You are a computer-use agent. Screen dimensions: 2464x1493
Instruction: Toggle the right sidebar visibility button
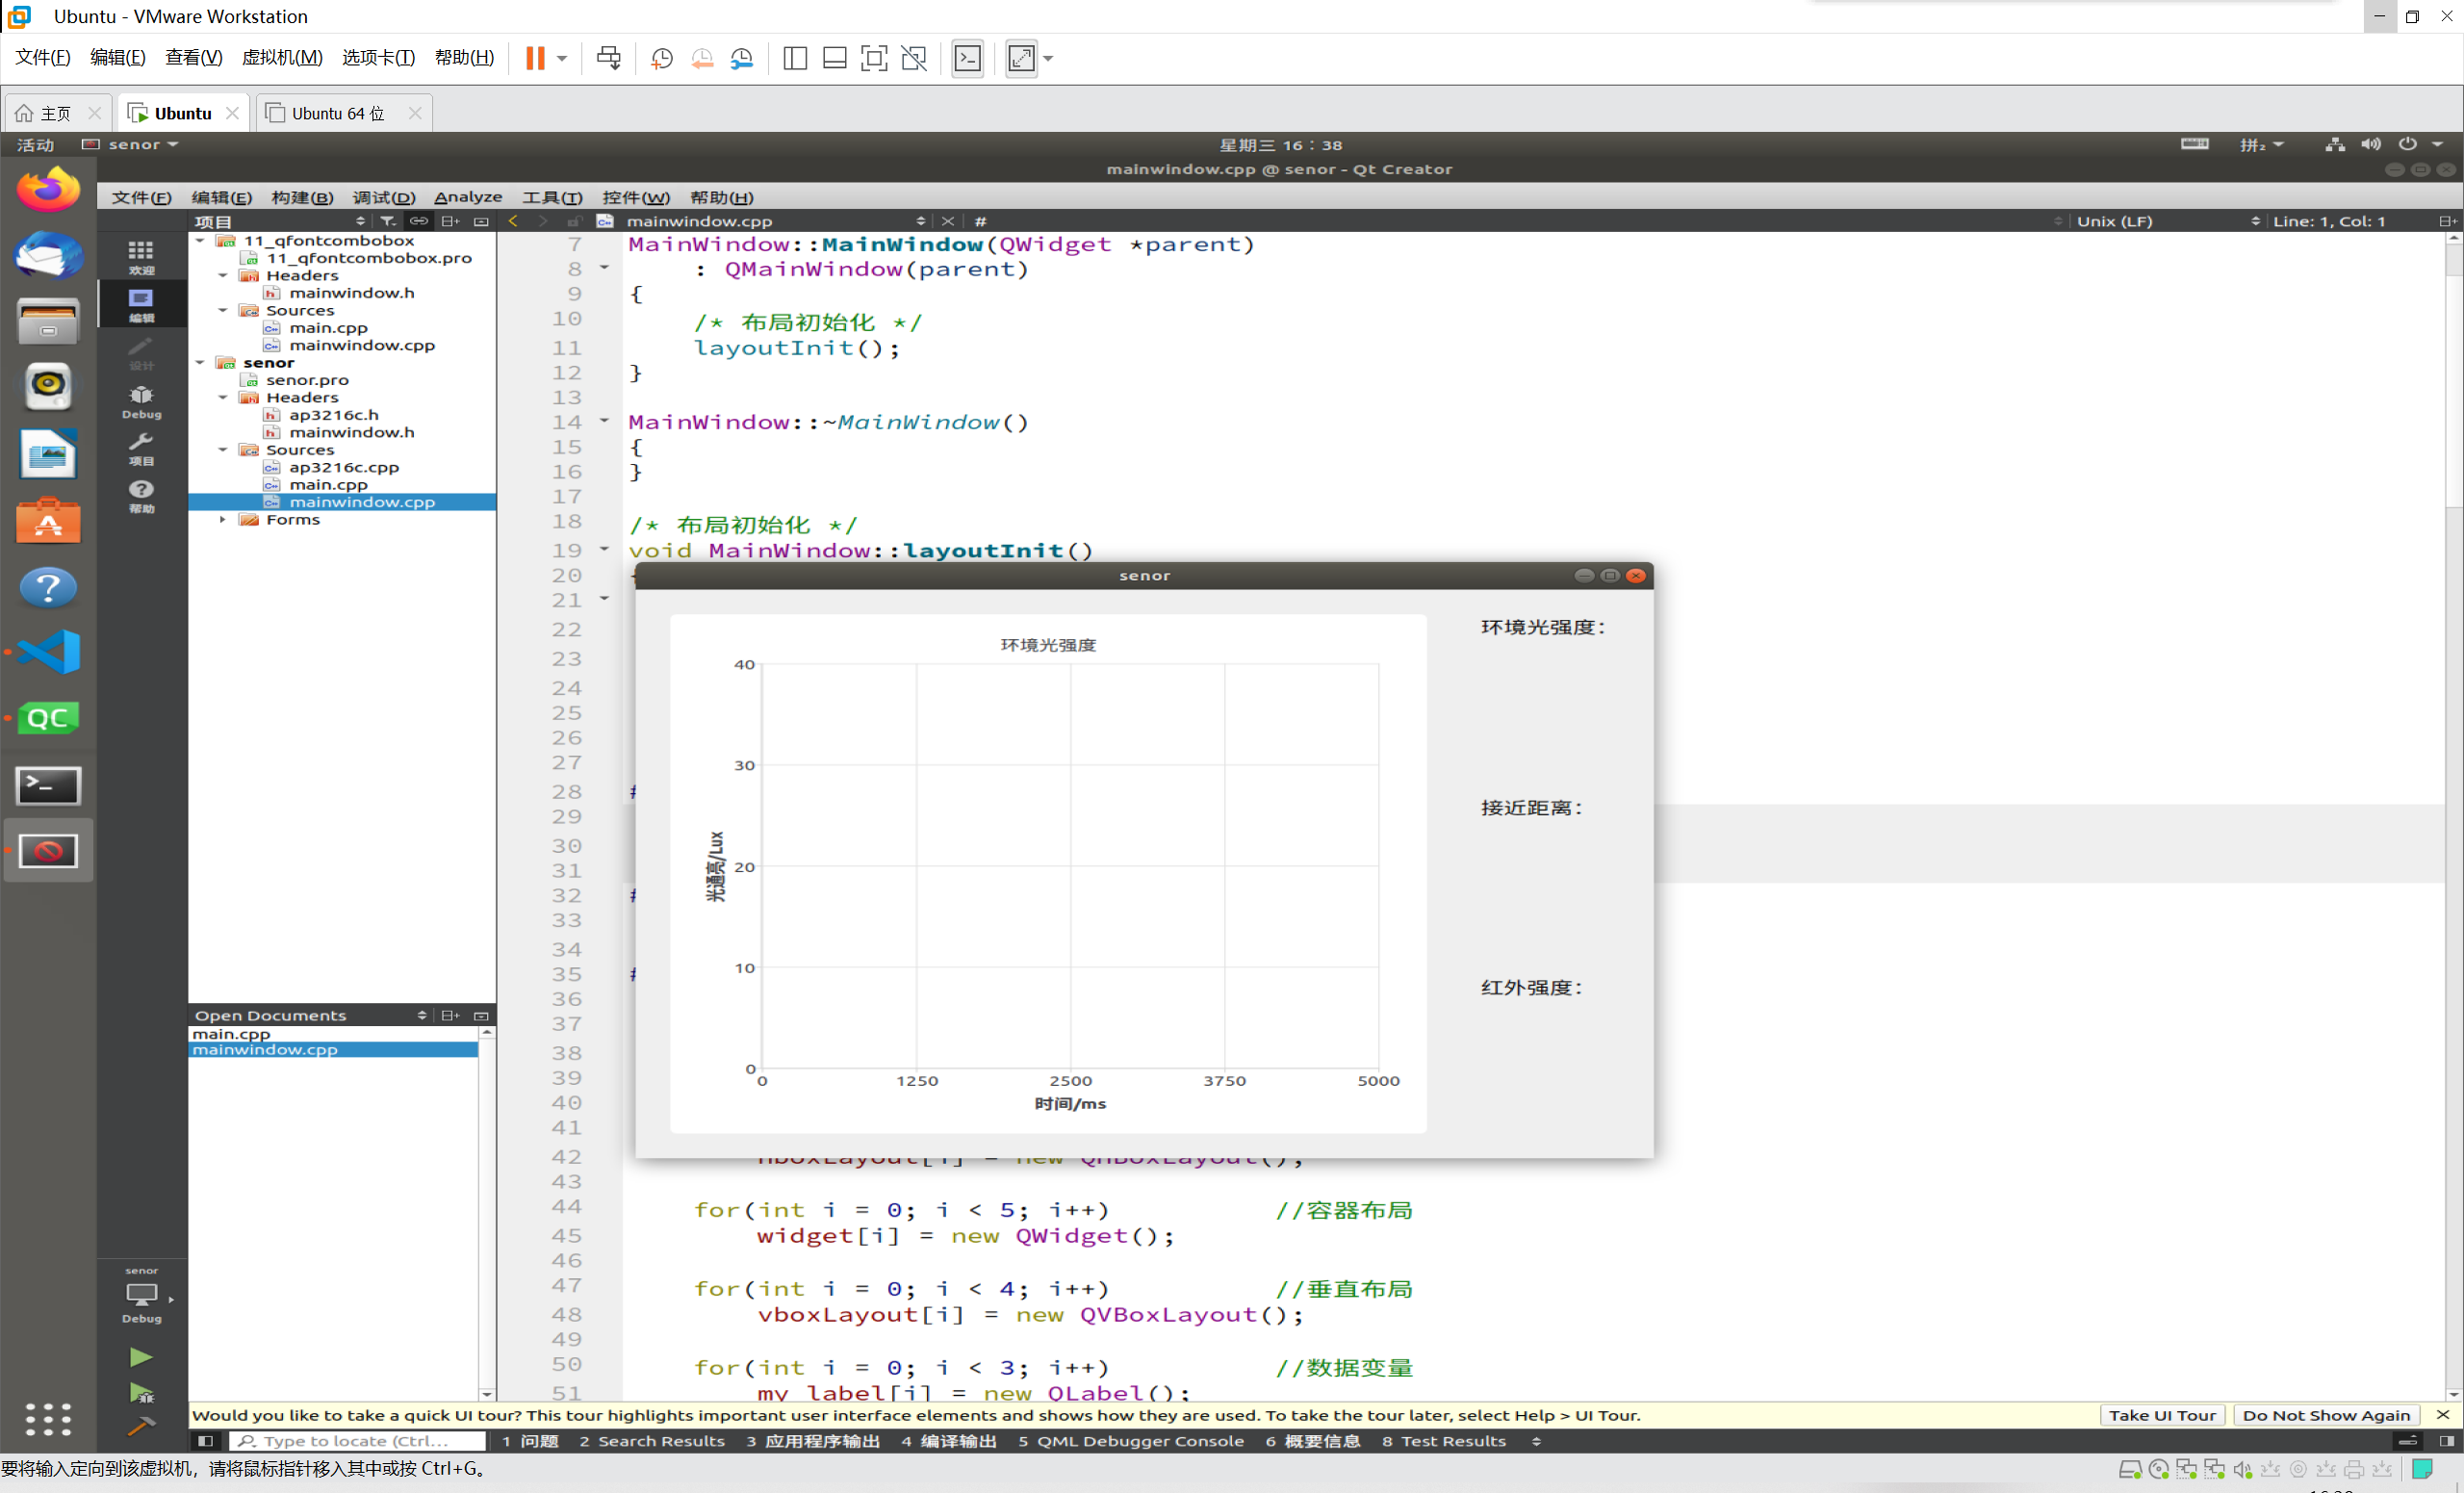2446,1441
